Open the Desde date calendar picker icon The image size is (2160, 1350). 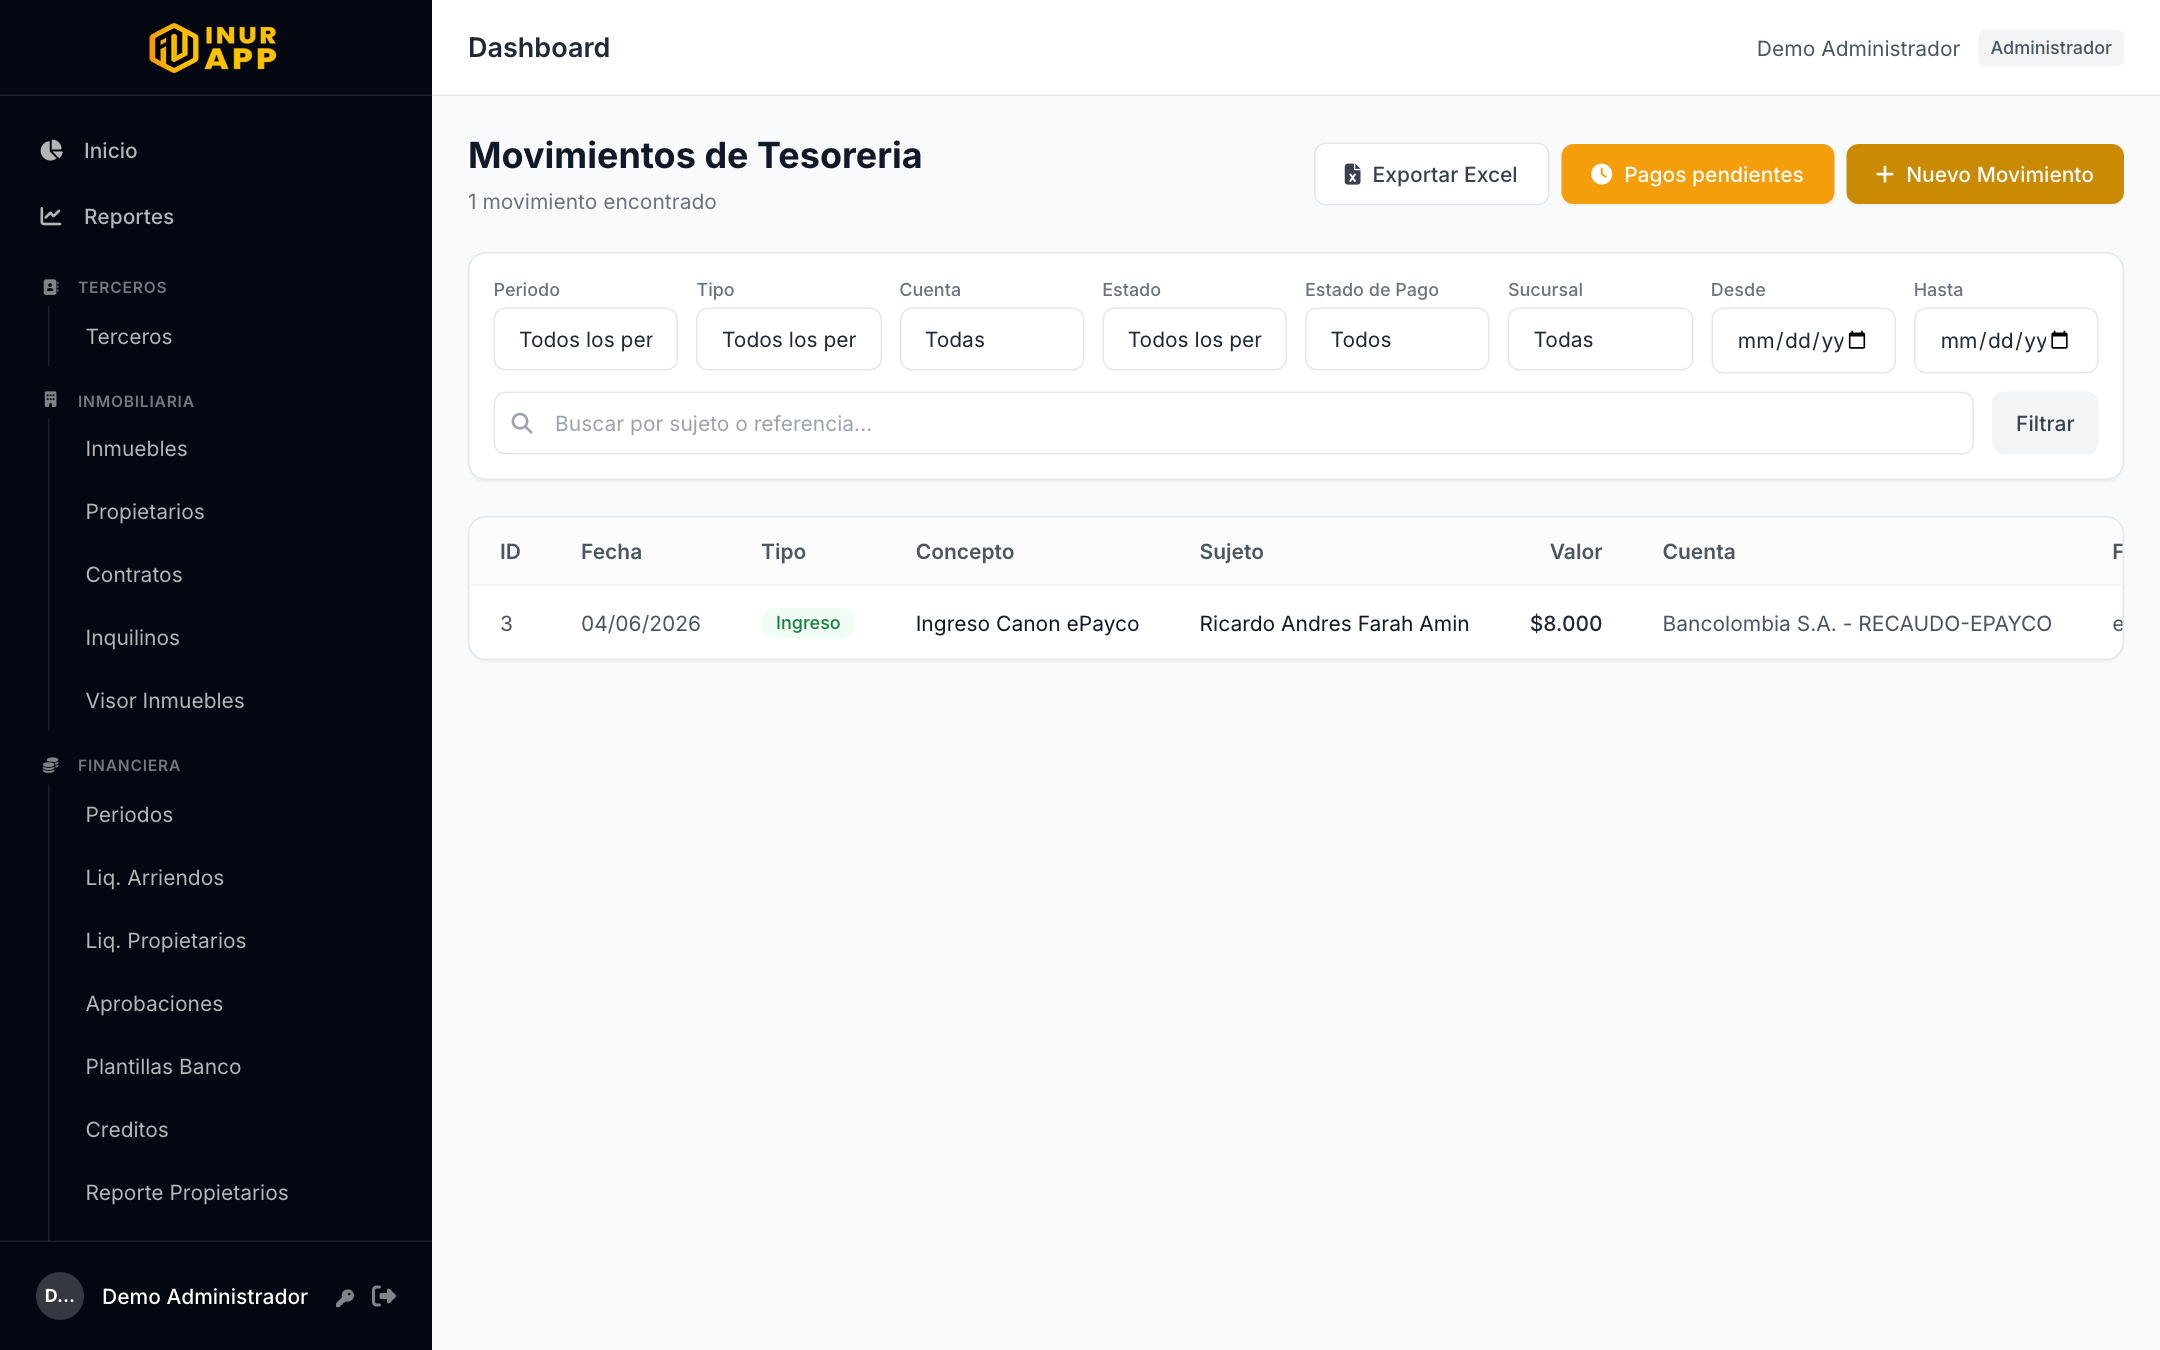click(1858, 340)
